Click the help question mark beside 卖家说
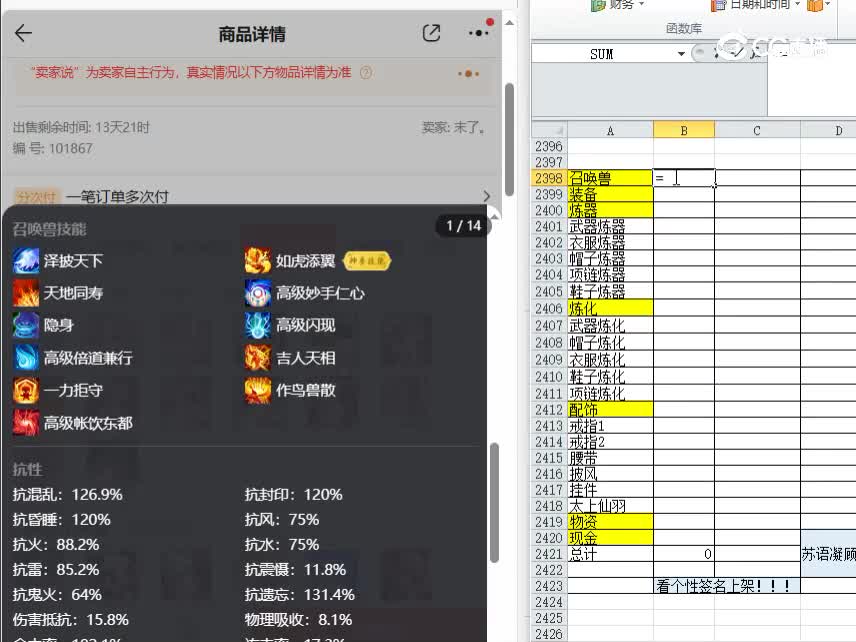Viewport: 856px width, 642px height. pos(366,73)
